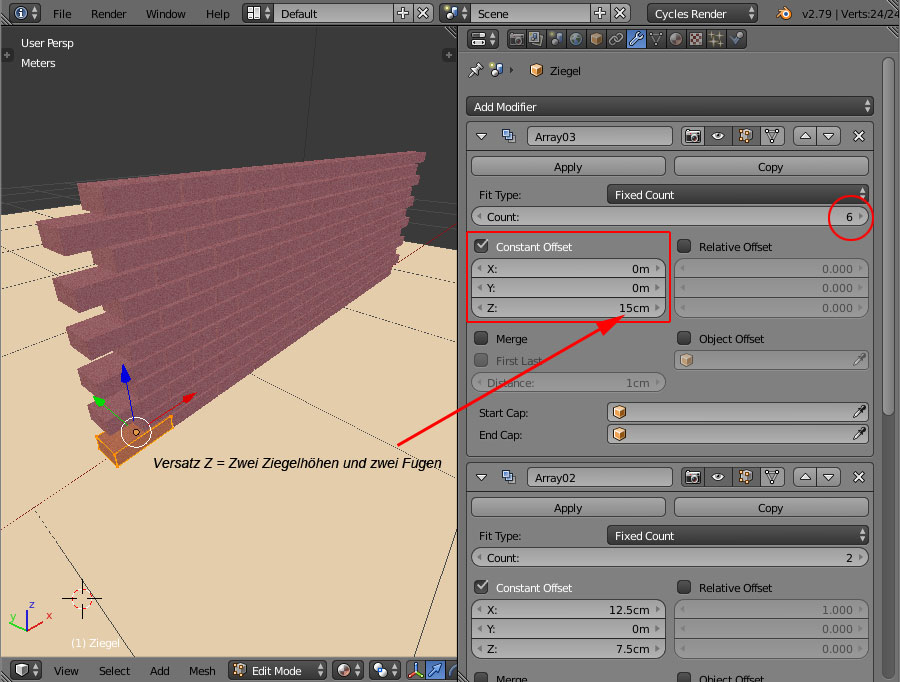Screen dimensions: 900x682
Task: Open Array03 Fit Type dropdown
Action: pos(737,194)
